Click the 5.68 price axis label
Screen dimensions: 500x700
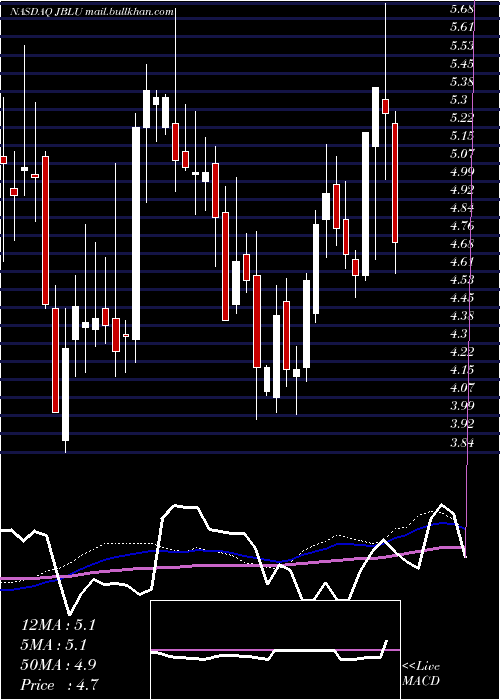(x=462, y=9)
